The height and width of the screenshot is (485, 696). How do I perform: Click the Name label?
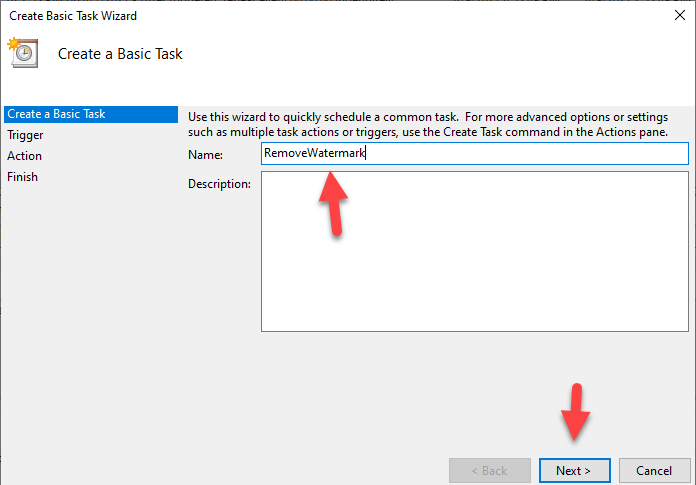tap(205, 155)
